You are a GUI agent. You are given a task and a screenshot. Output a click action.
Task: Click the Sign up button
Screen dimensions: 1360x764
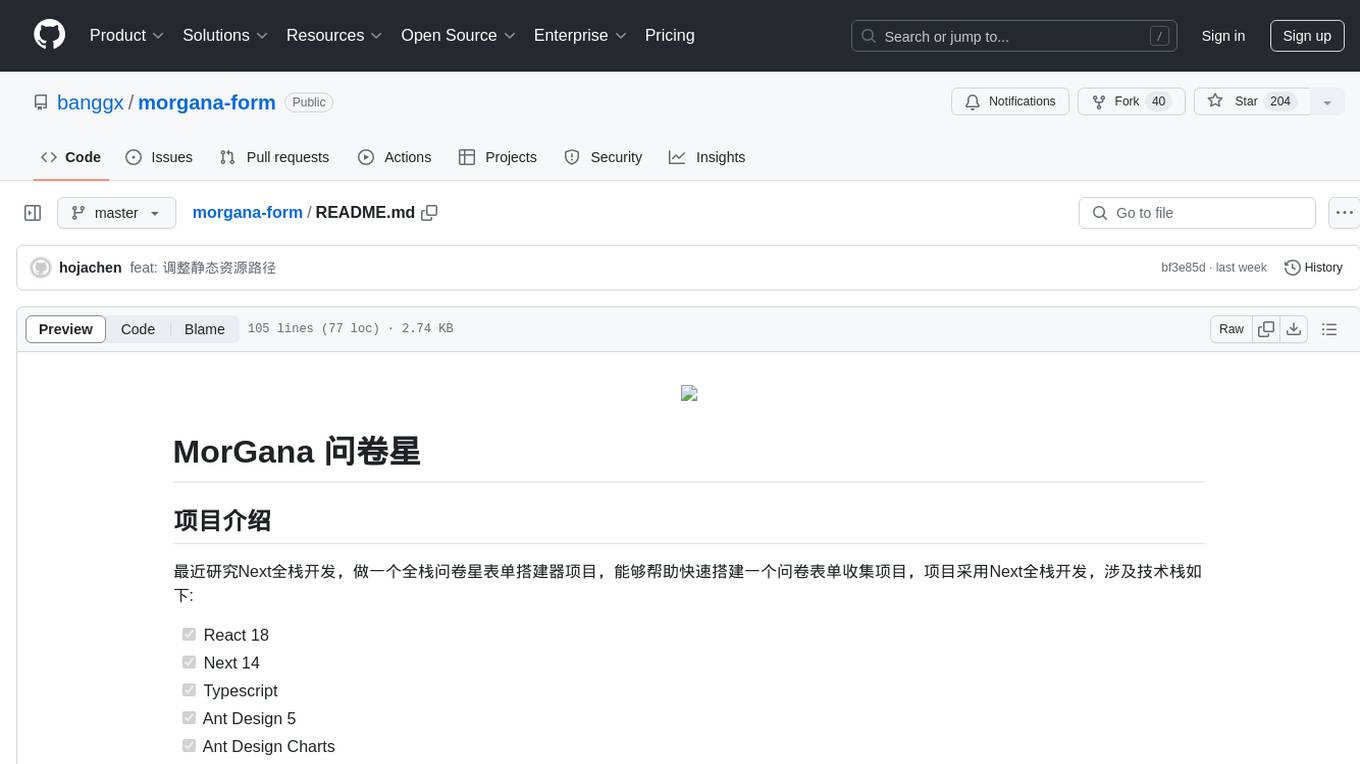click(x=1307, y=36)
